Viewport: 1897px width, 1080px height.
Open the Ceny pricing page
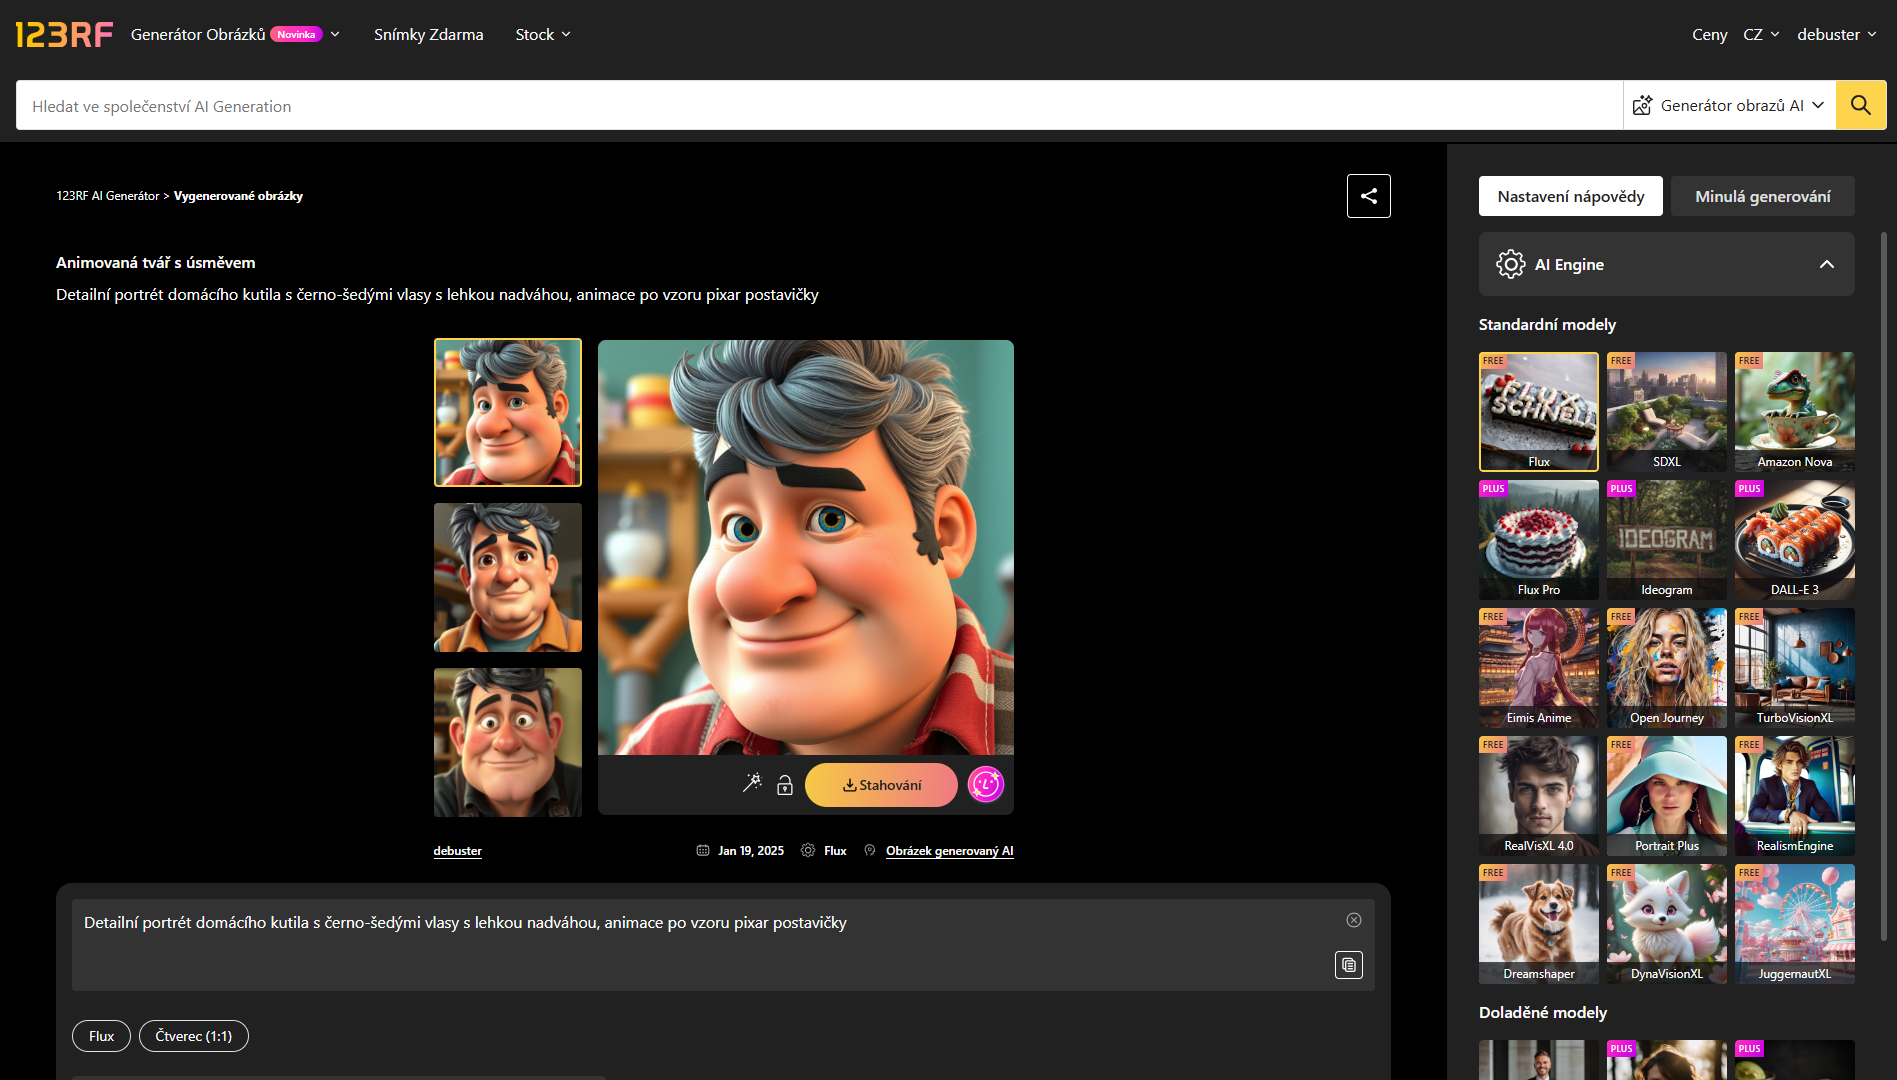(1710, 35)
